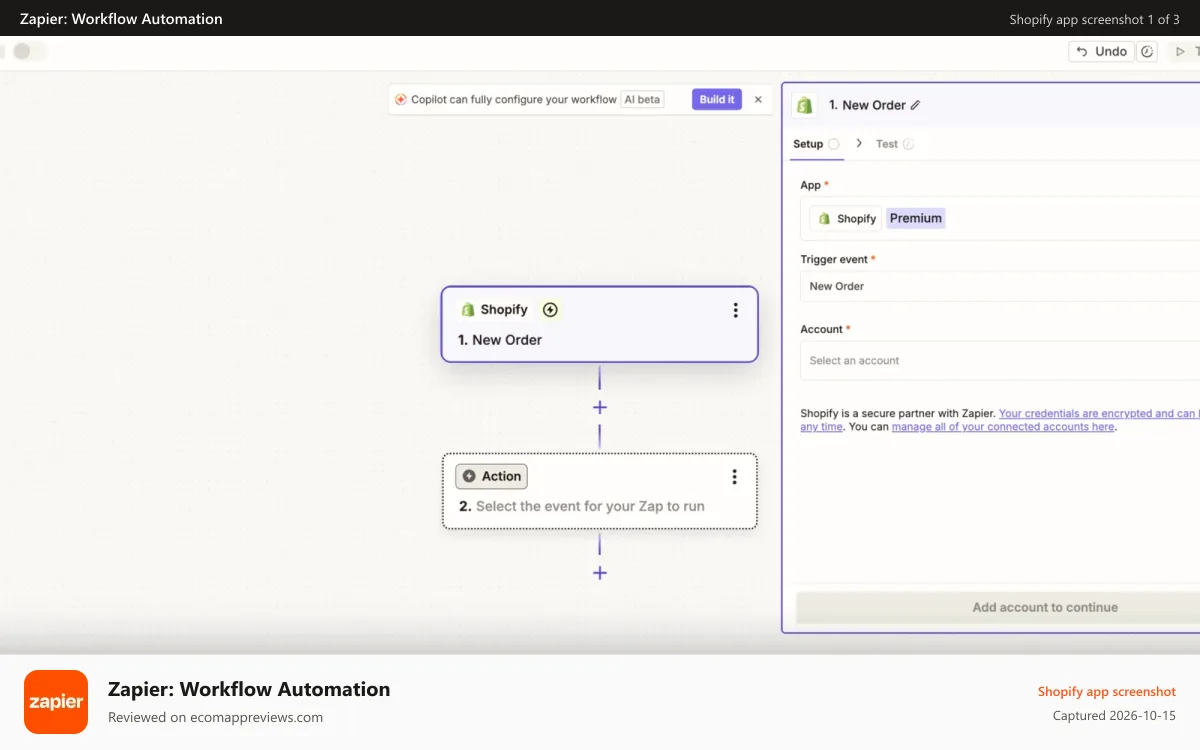Select the step 2 'Select the event' node
Image resolution: width=1200 pixels, height=750 pixels.
coord(600,491)
